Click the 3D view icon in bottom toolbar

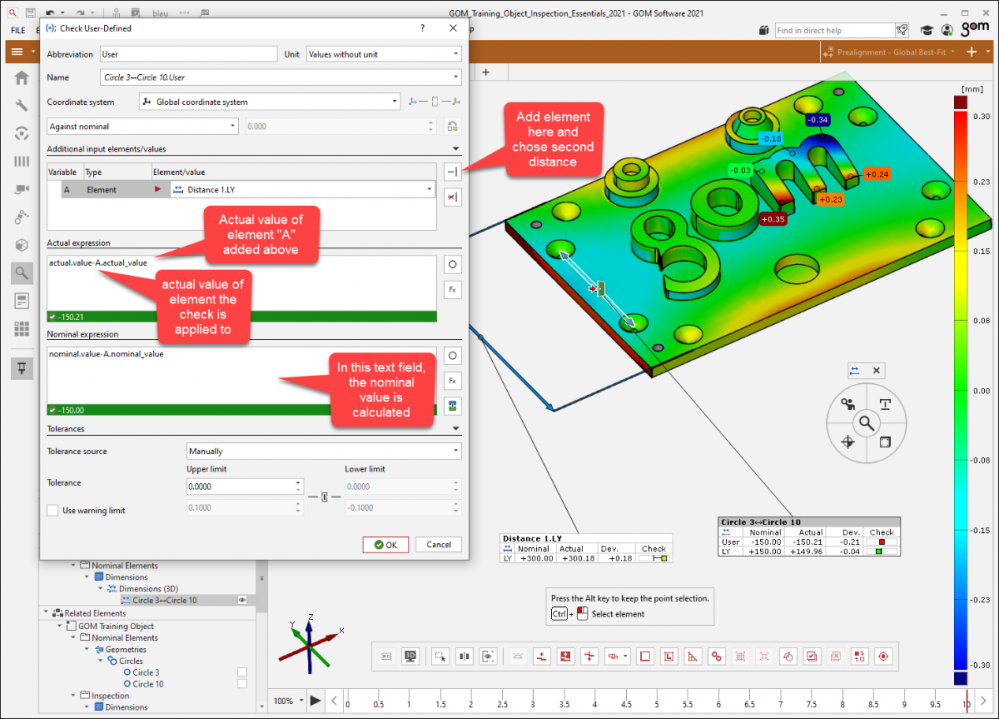tap(410, 656)
